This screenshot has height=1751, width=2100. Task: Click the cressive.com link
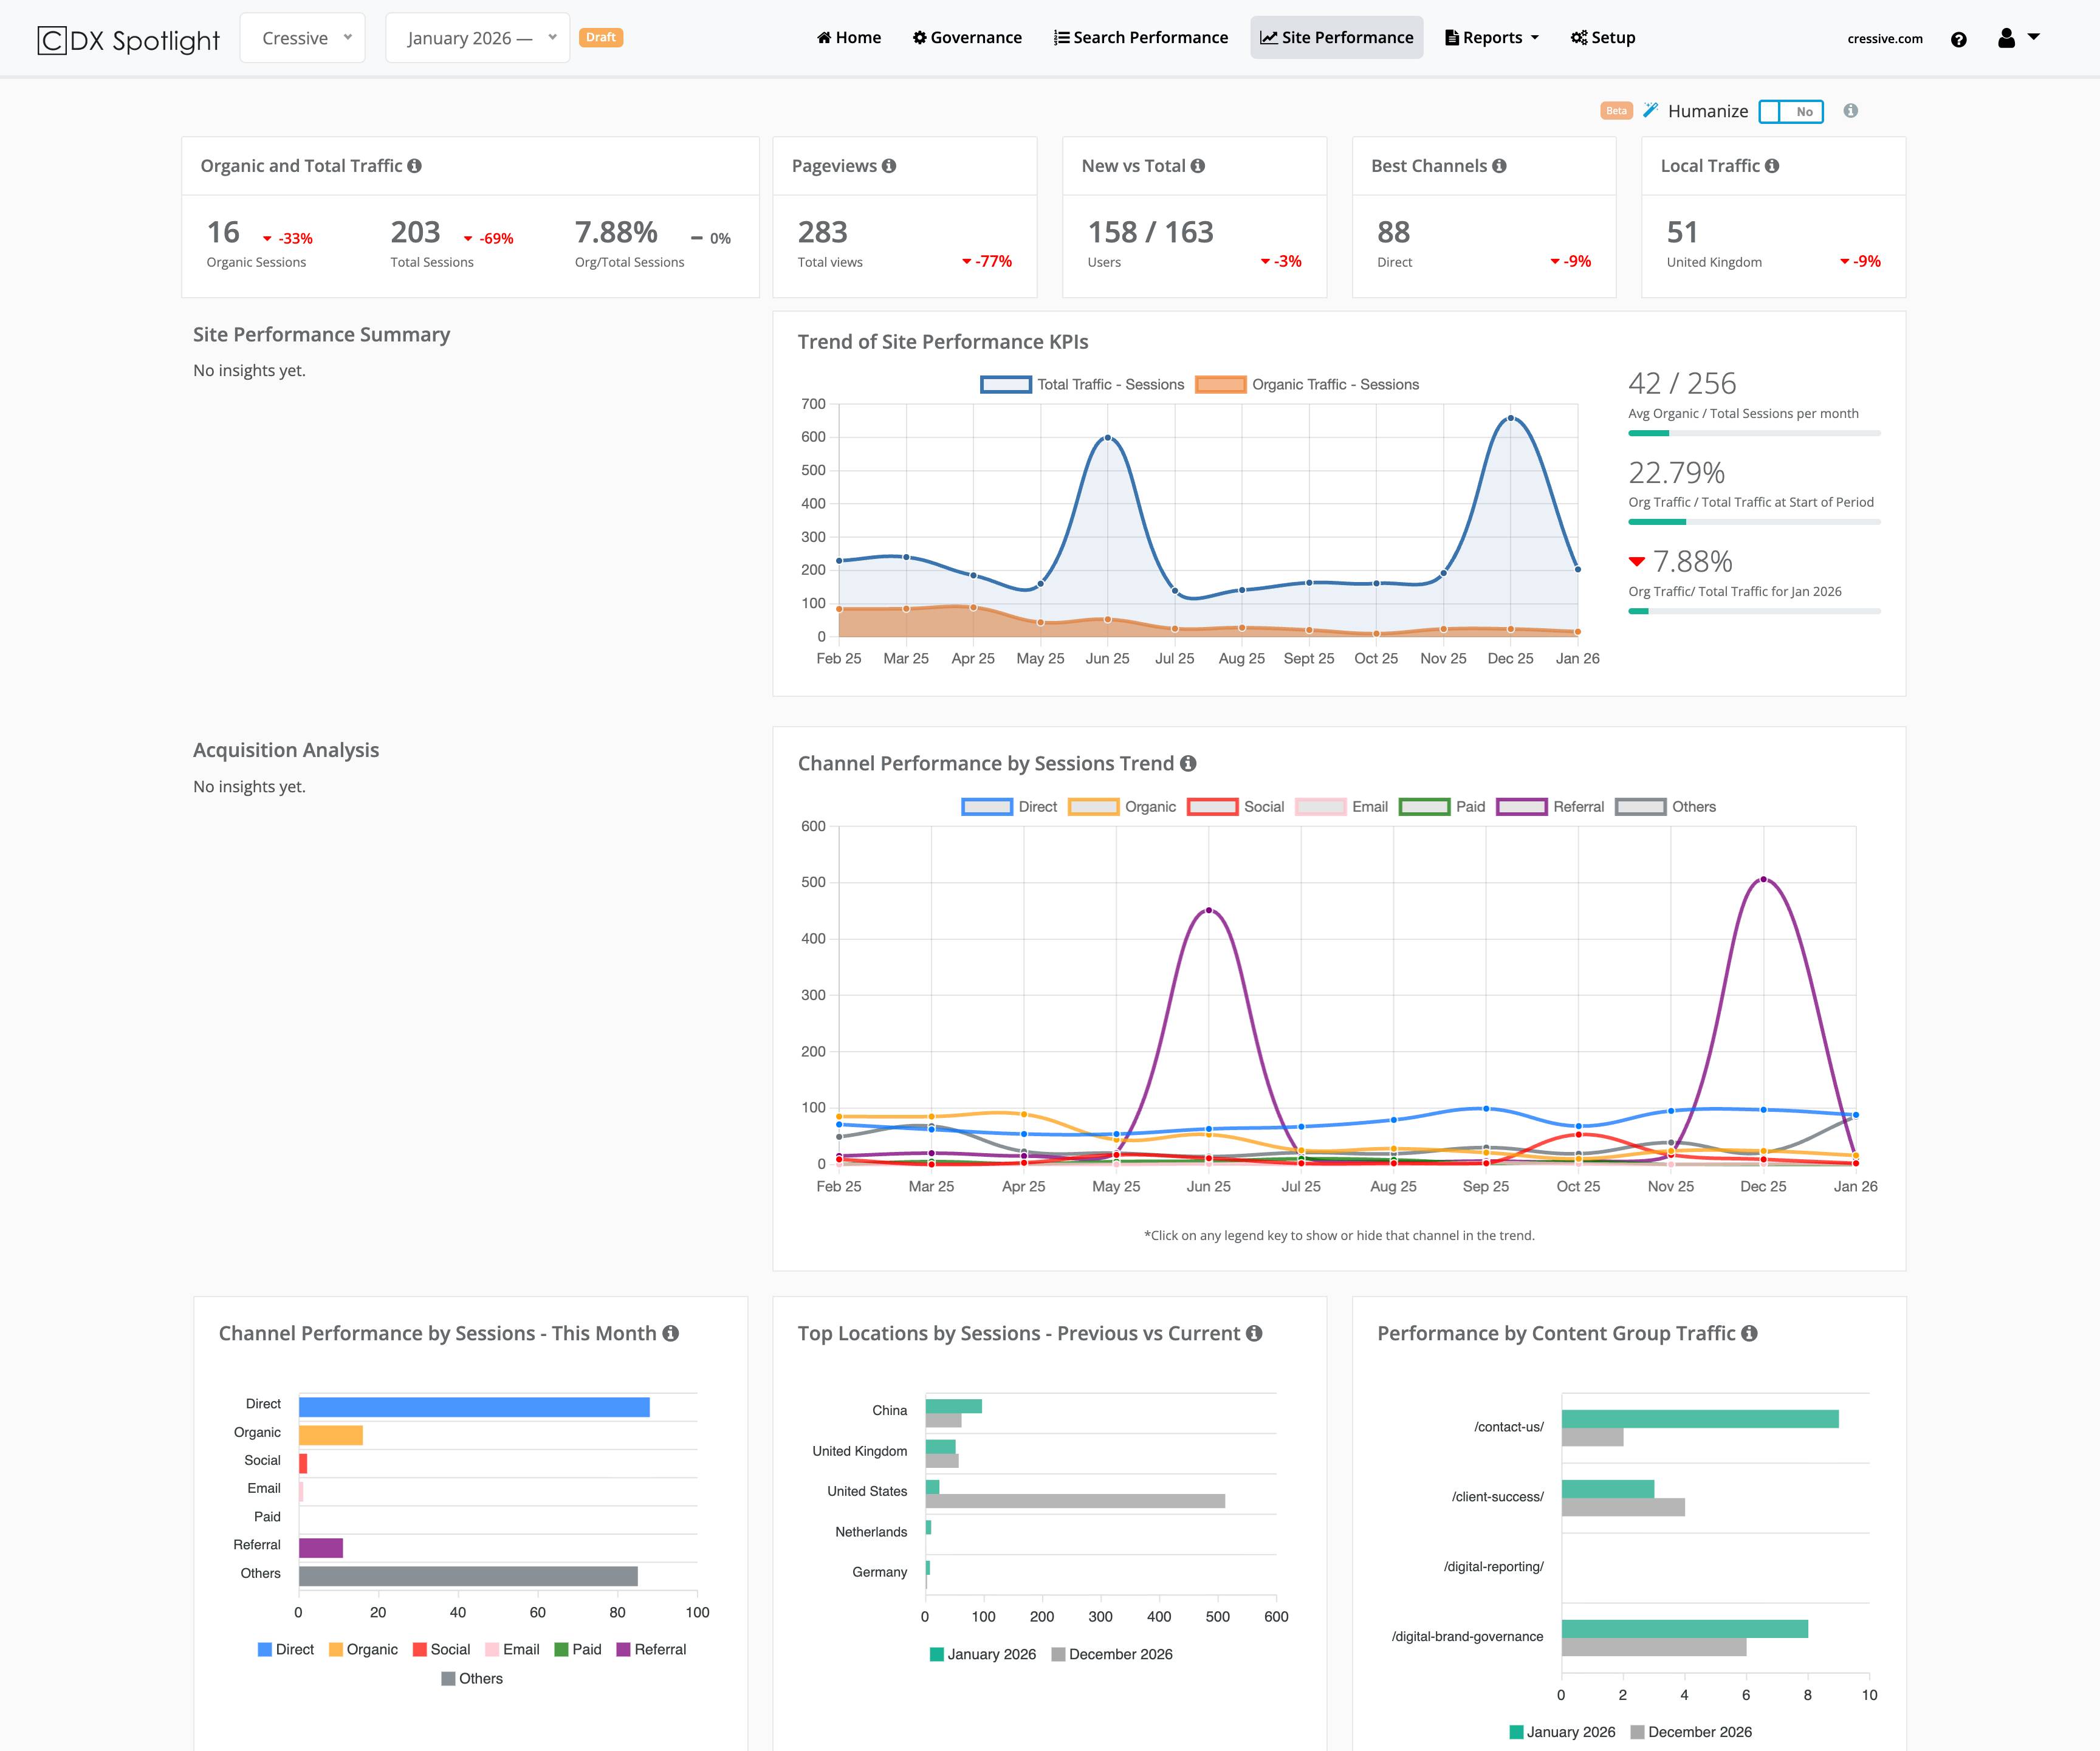1884,38
